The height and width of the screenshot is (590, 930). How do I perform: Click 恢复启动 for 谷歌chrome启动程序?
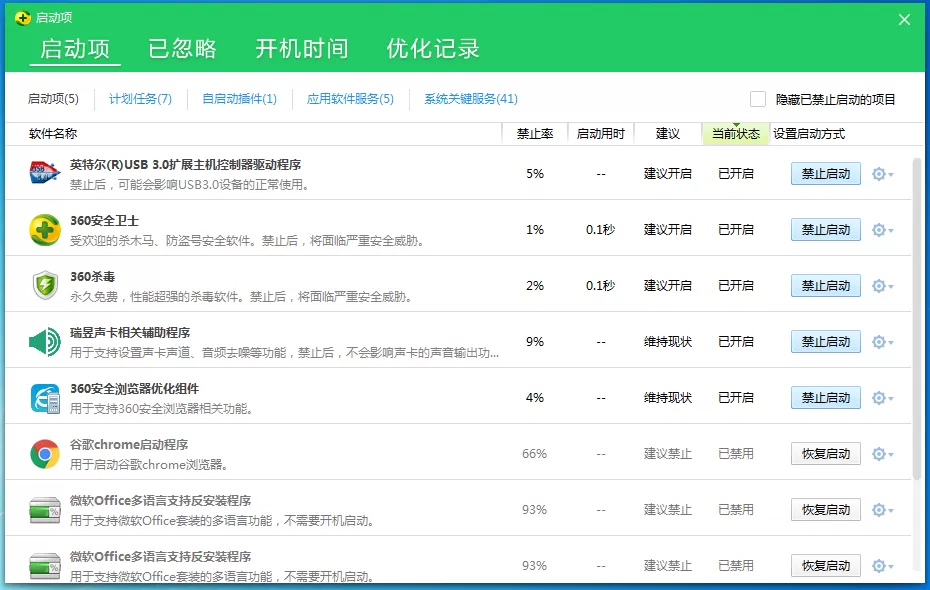point(826,454)
